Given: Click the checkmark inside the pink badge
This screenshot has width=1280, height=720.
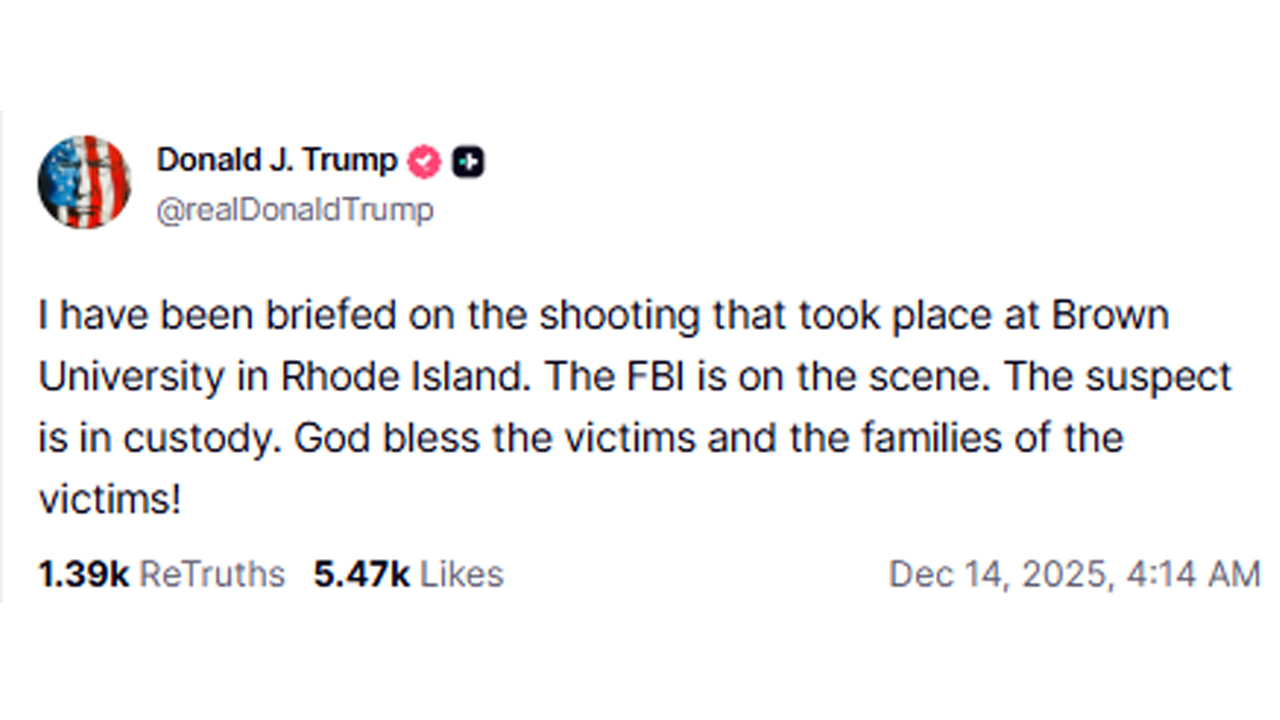Looking at the screenshot, I should [423, 161].
